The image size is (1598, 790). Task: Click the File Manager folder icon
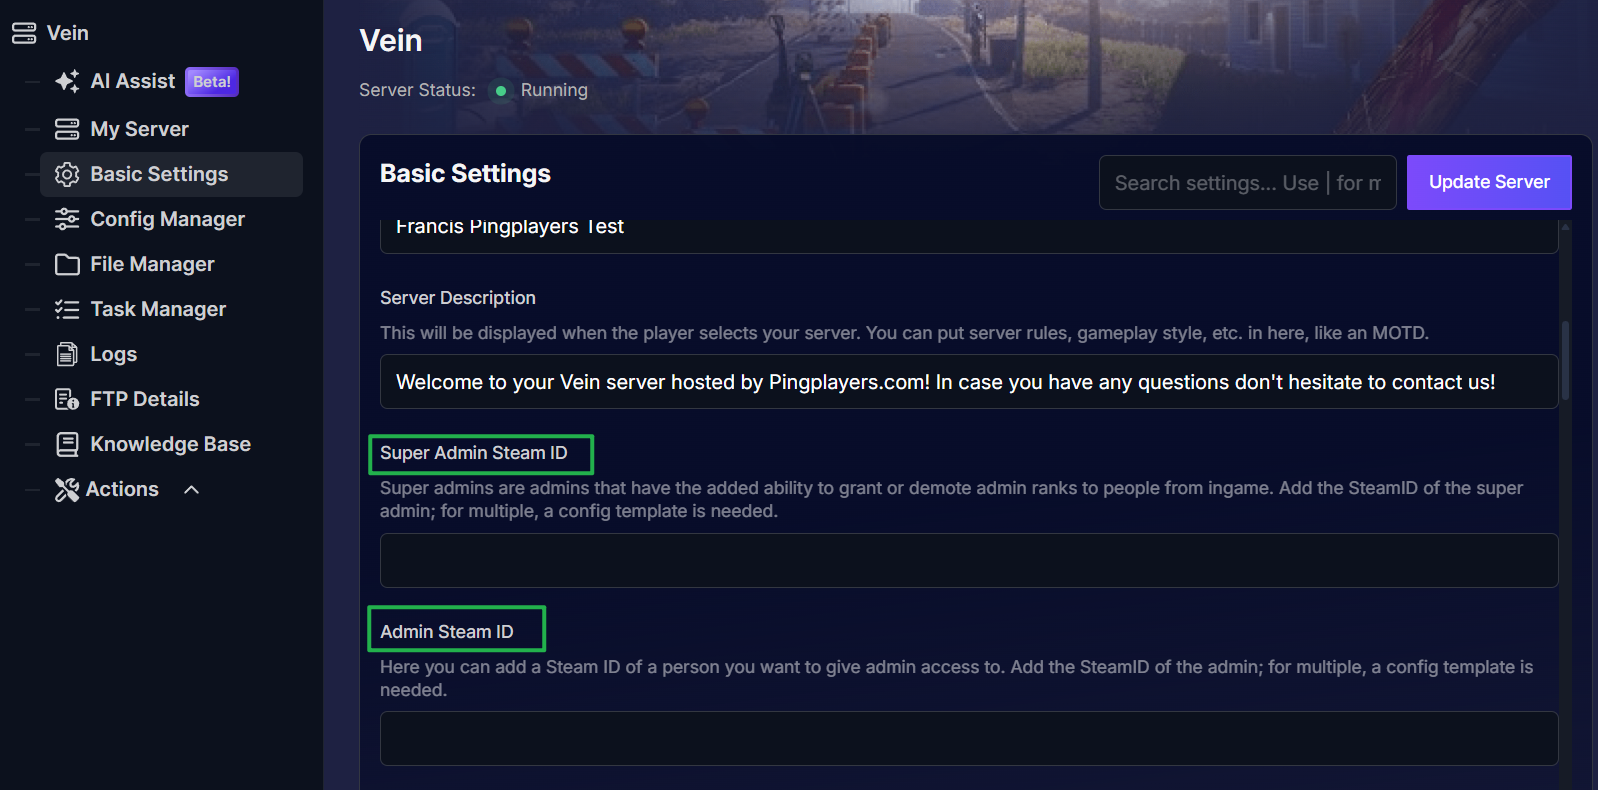(x=67, y=264)
